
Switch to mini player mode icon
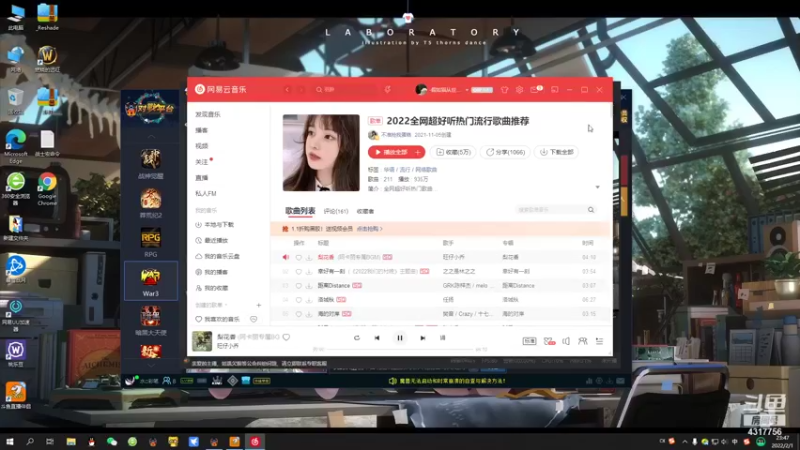point(555,90)
